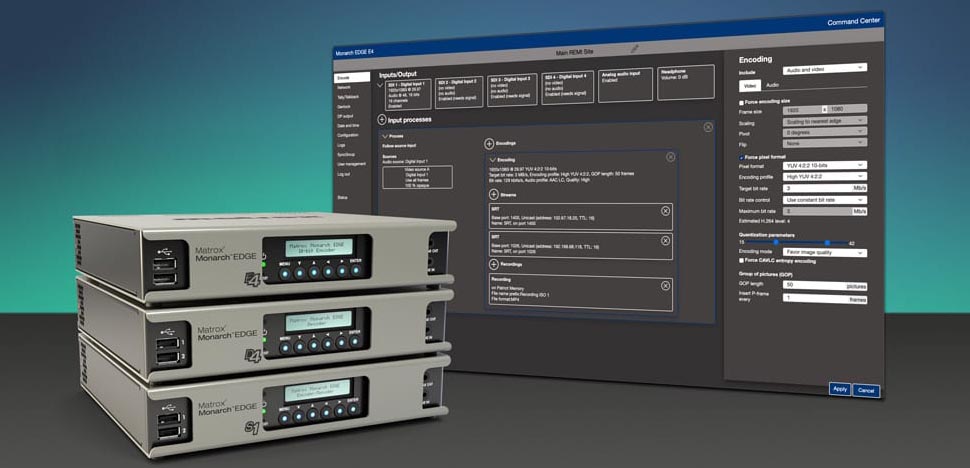Open User management in the sidebar

tap(350, 164)
